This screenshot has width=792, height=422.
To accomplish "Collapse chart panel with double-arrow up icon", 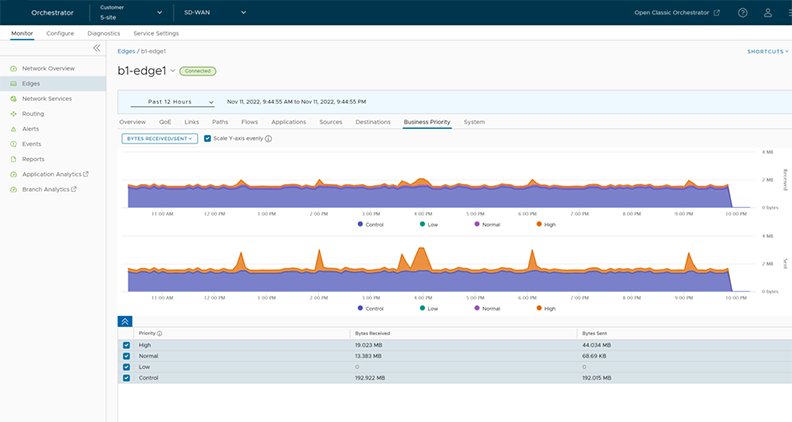I will click(x=125, y=321).
